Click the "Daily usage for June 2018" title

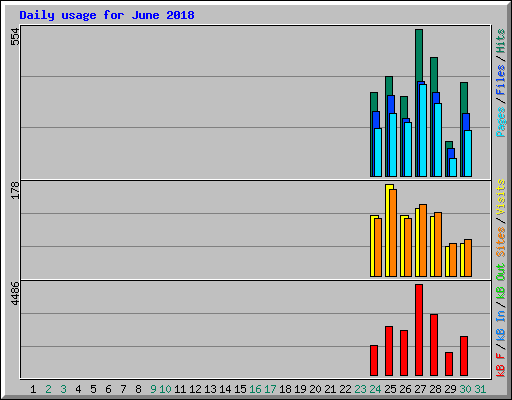tap(107, 15)
